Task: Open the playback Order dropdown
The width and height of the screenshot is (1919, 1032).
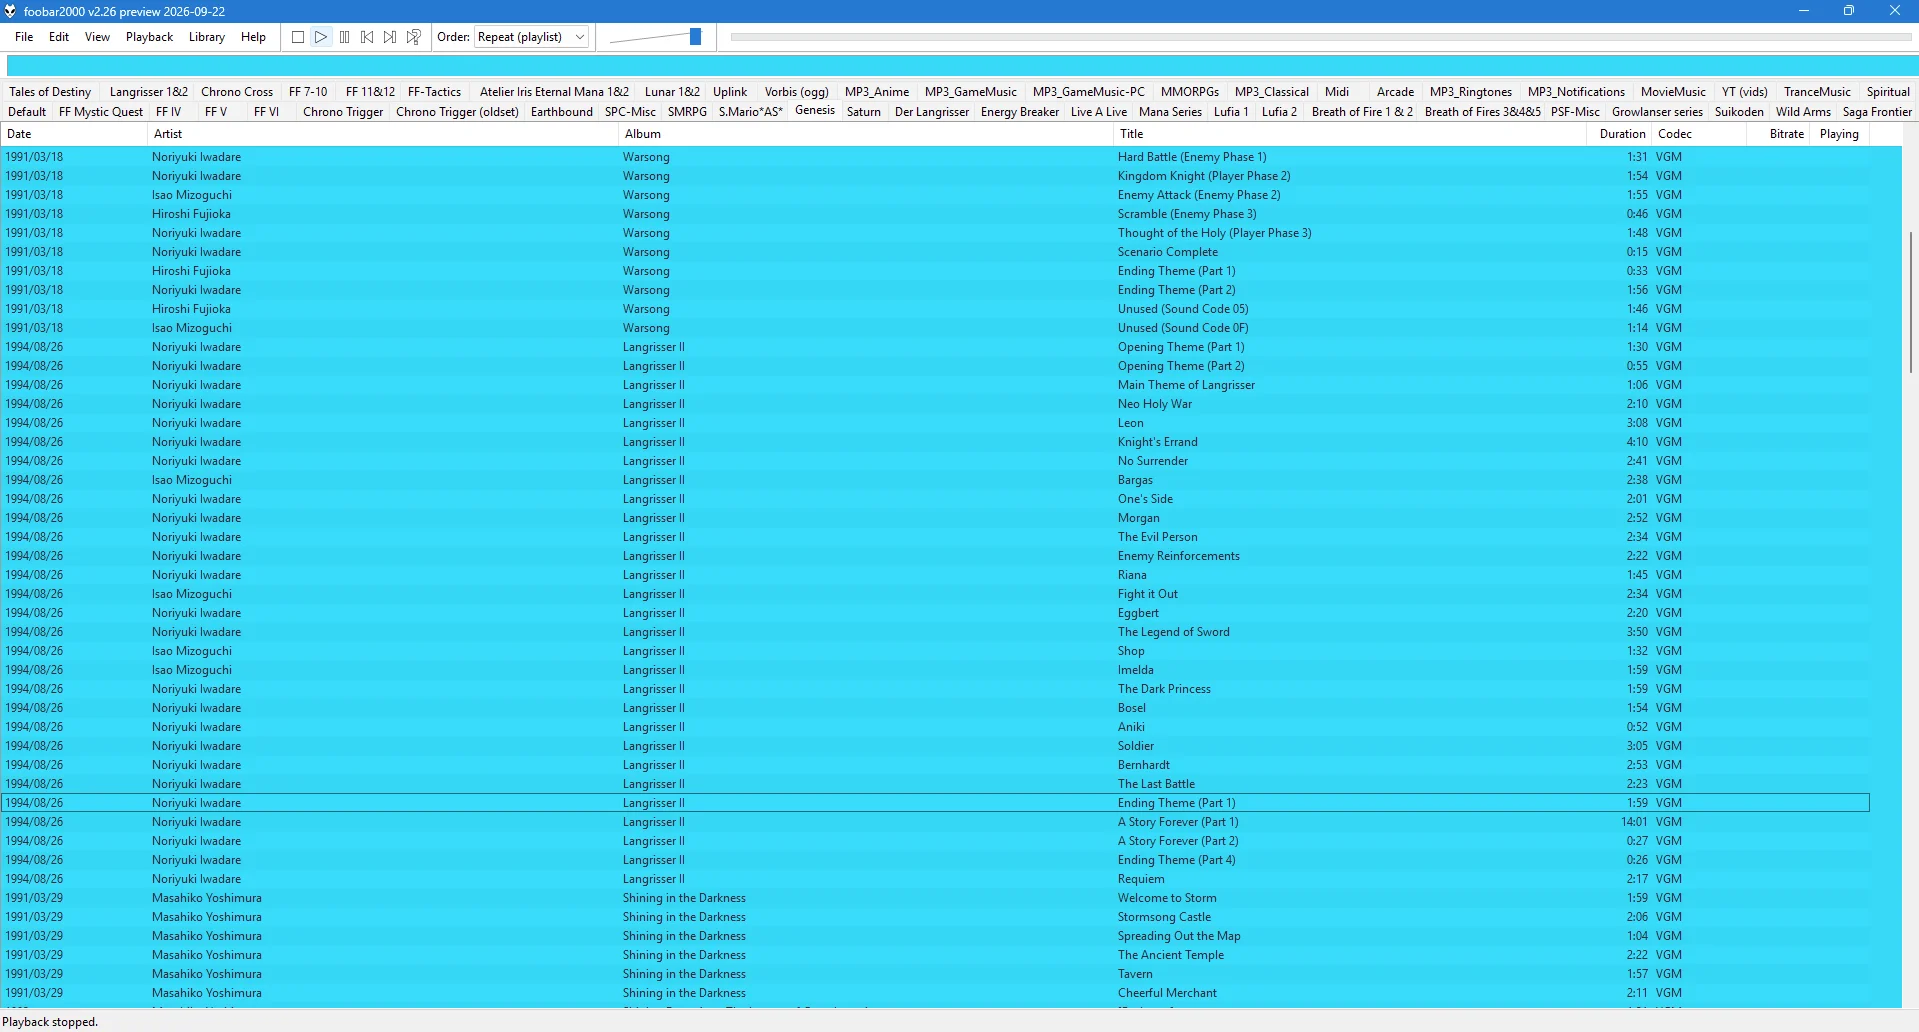Action: [532, 37]
